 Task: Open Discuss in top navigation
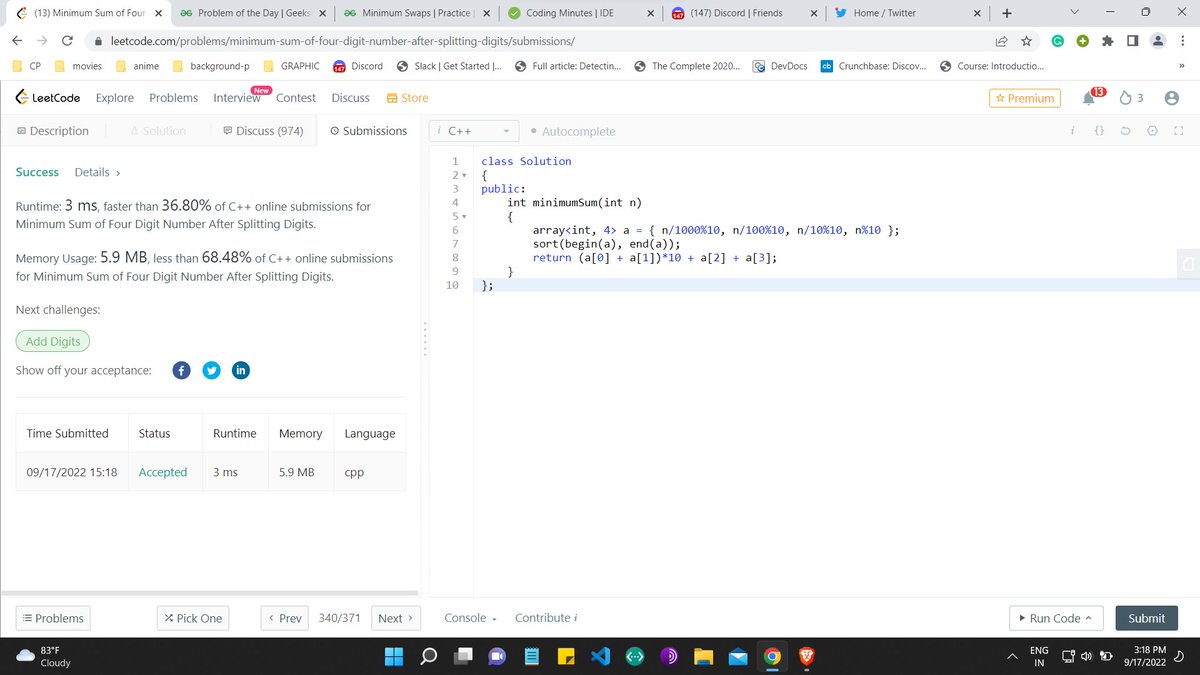[350, 98]
